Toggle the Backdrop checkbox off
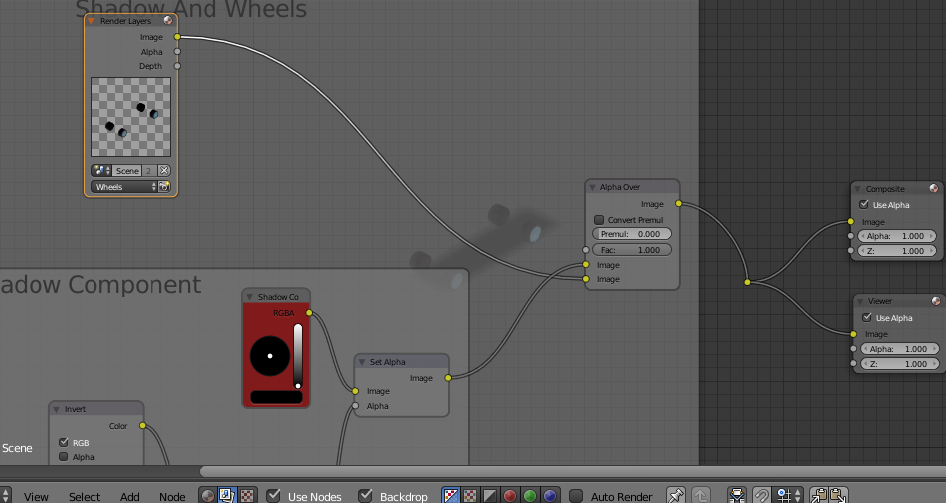 click(366, 496)
